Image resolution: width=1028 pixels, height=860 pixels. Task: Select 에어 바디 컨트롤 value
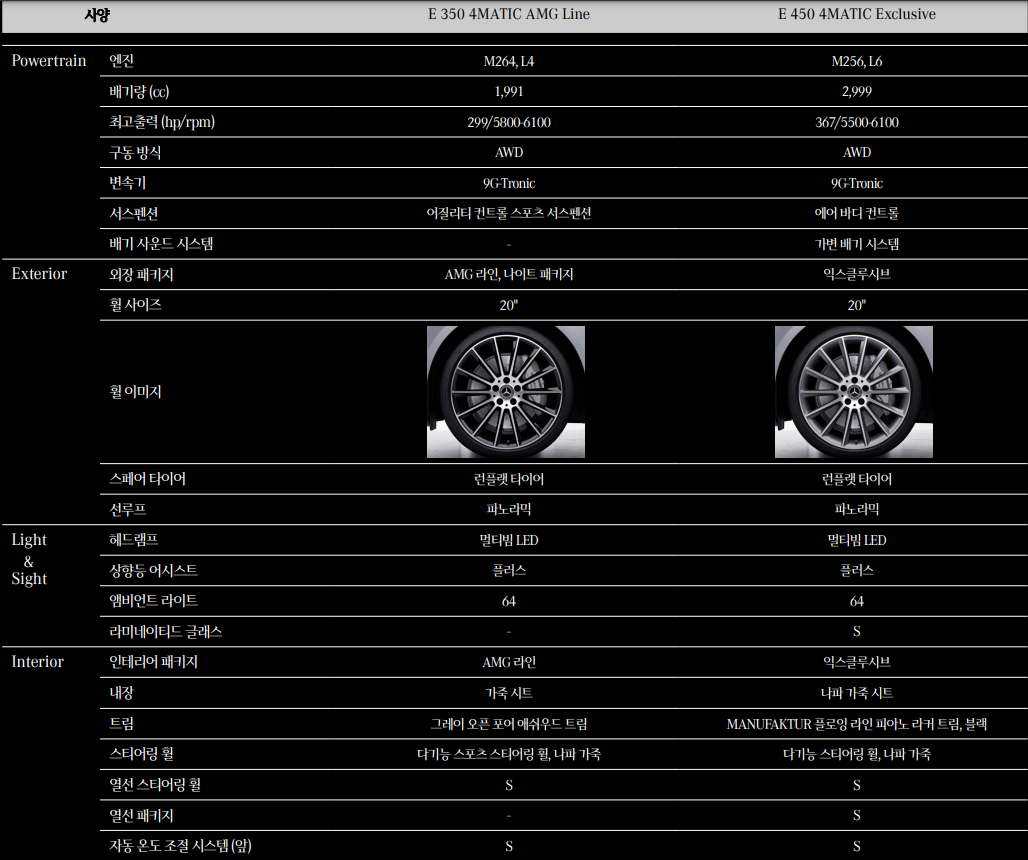(x=856, y=214)
